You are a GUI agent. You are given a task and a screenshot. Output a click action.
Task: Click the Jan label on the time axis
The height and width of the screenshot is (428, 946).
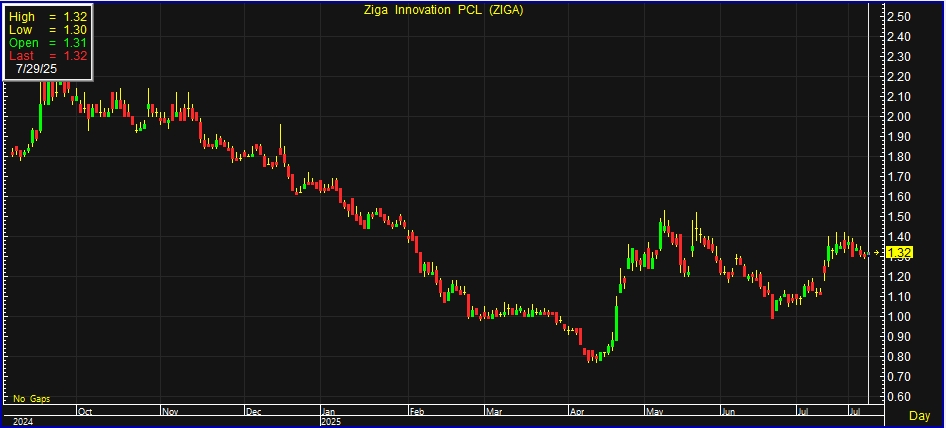pos(330,412)
